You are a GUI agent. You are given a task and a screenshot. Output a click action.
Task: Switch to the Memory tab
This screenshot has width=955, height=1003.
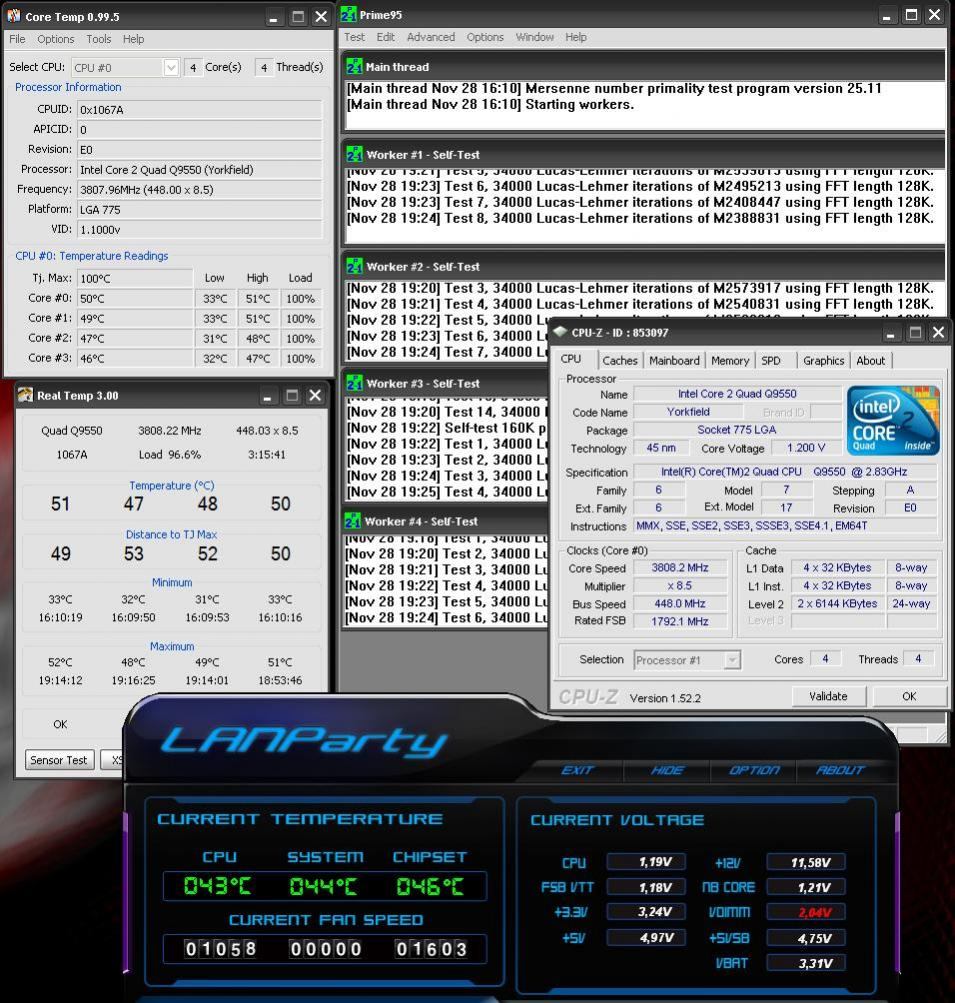pyautogui.click(x=730, y=361)
